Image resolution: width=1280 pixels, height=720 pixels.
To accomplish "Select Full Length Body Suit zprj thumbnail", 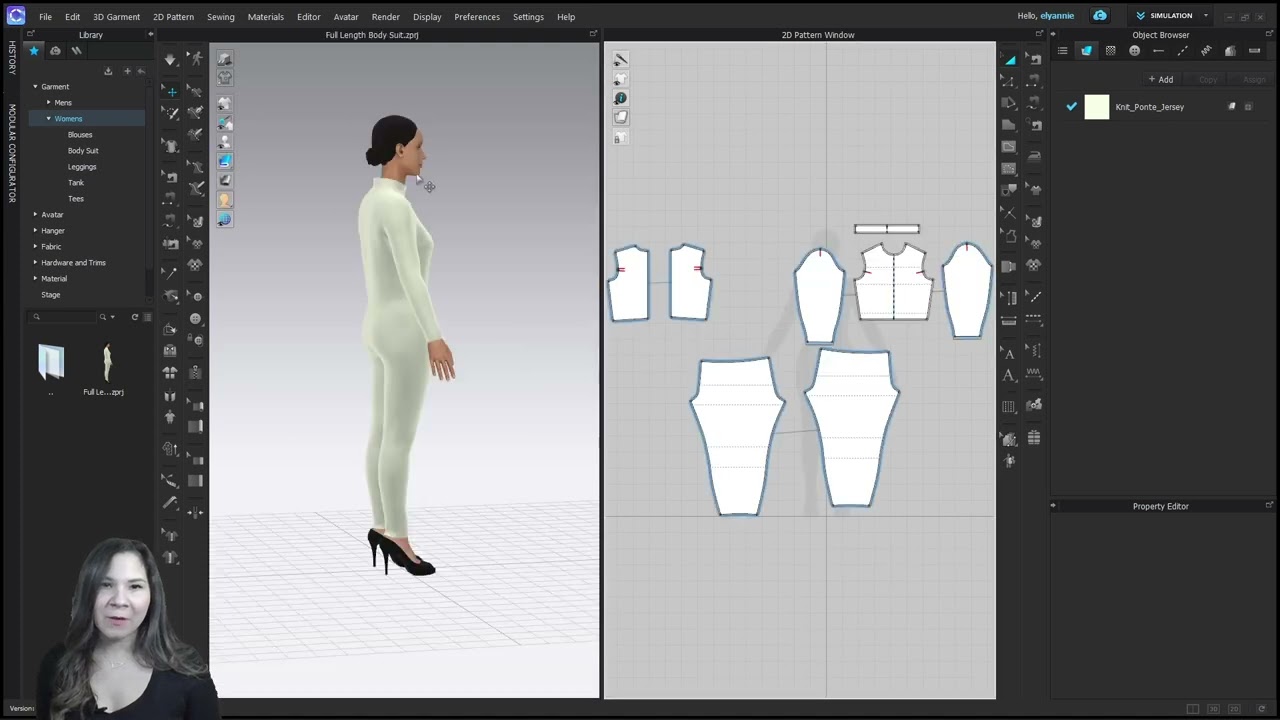I will (104, 364).
